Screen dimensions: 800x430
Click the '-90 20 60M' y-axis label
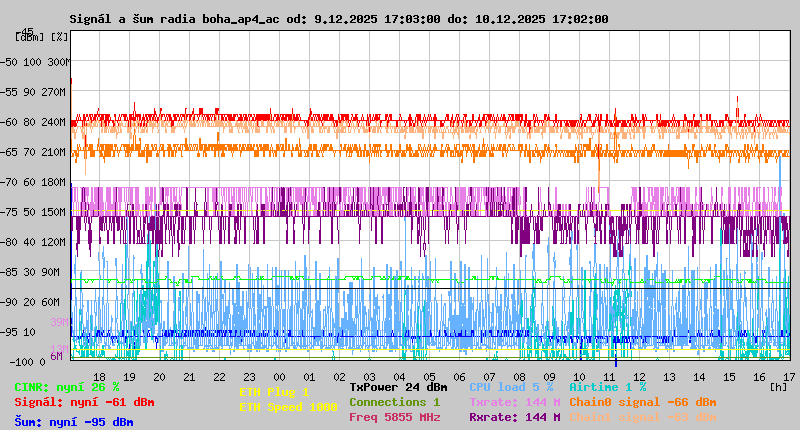[31, 302]
